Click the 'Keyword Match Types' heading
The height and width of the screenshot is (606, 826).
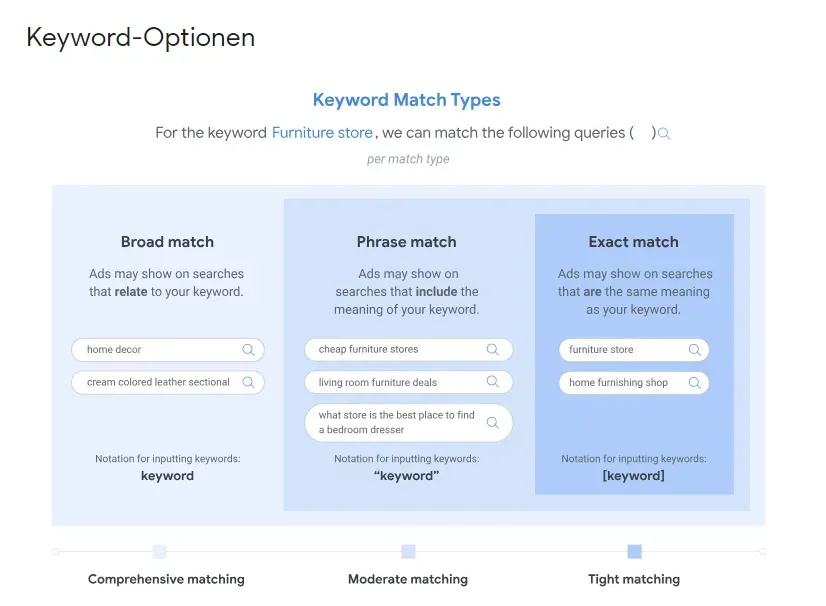pos(407,100)
